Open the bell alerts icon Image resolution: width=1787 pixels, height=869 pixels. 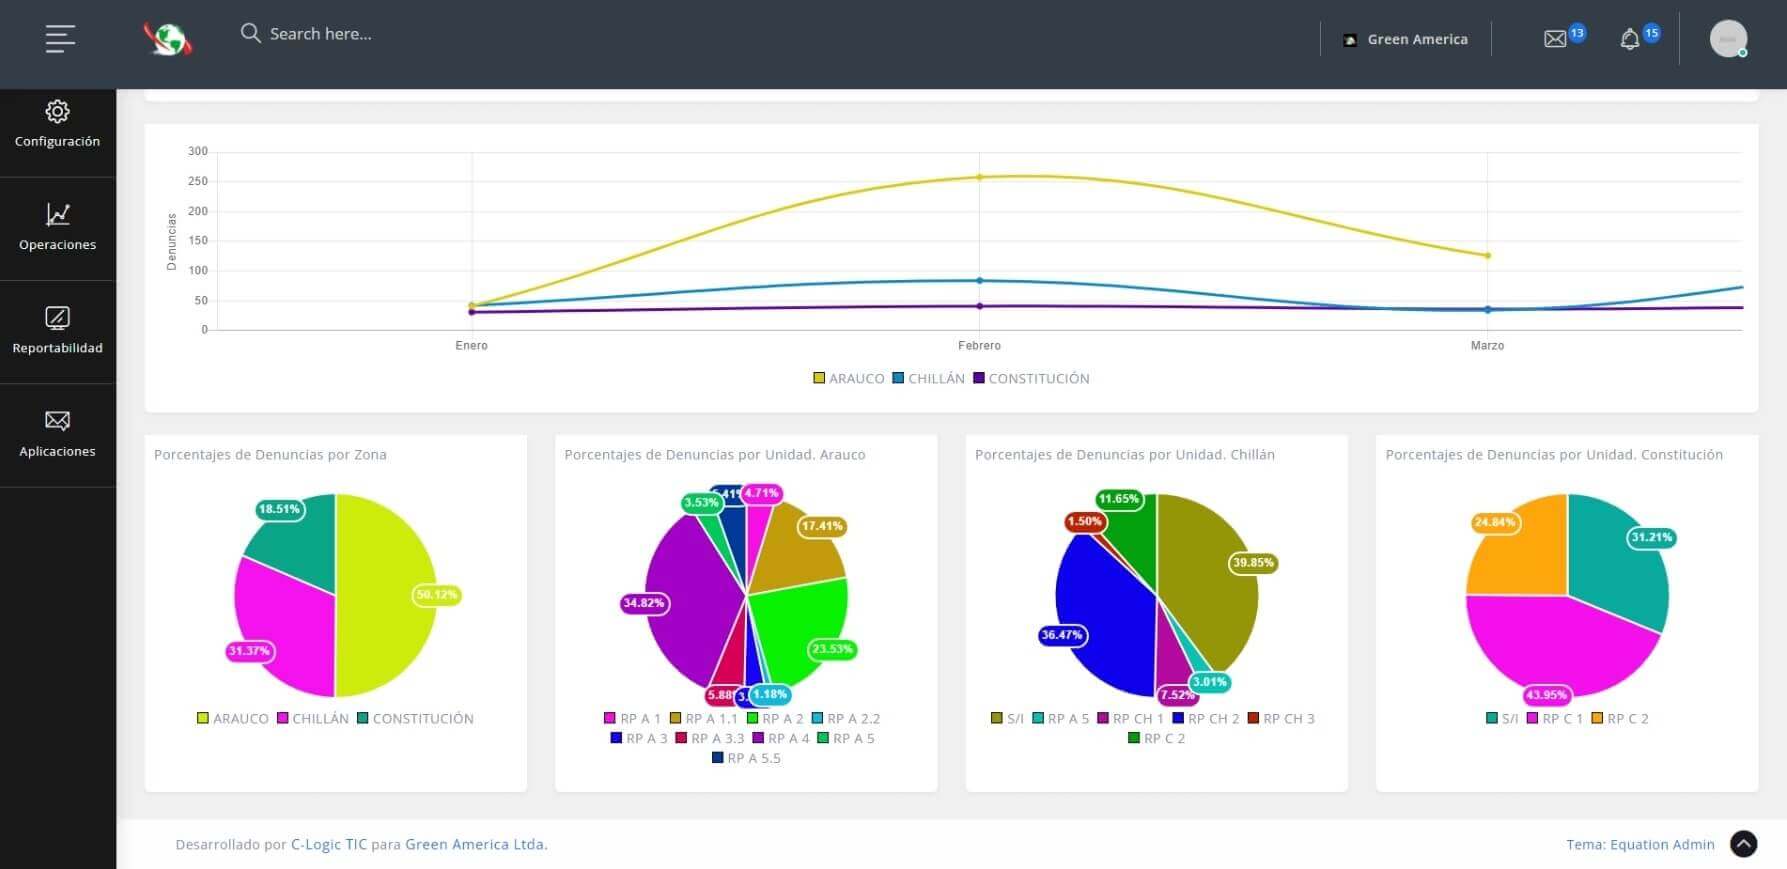point(1630,39)
